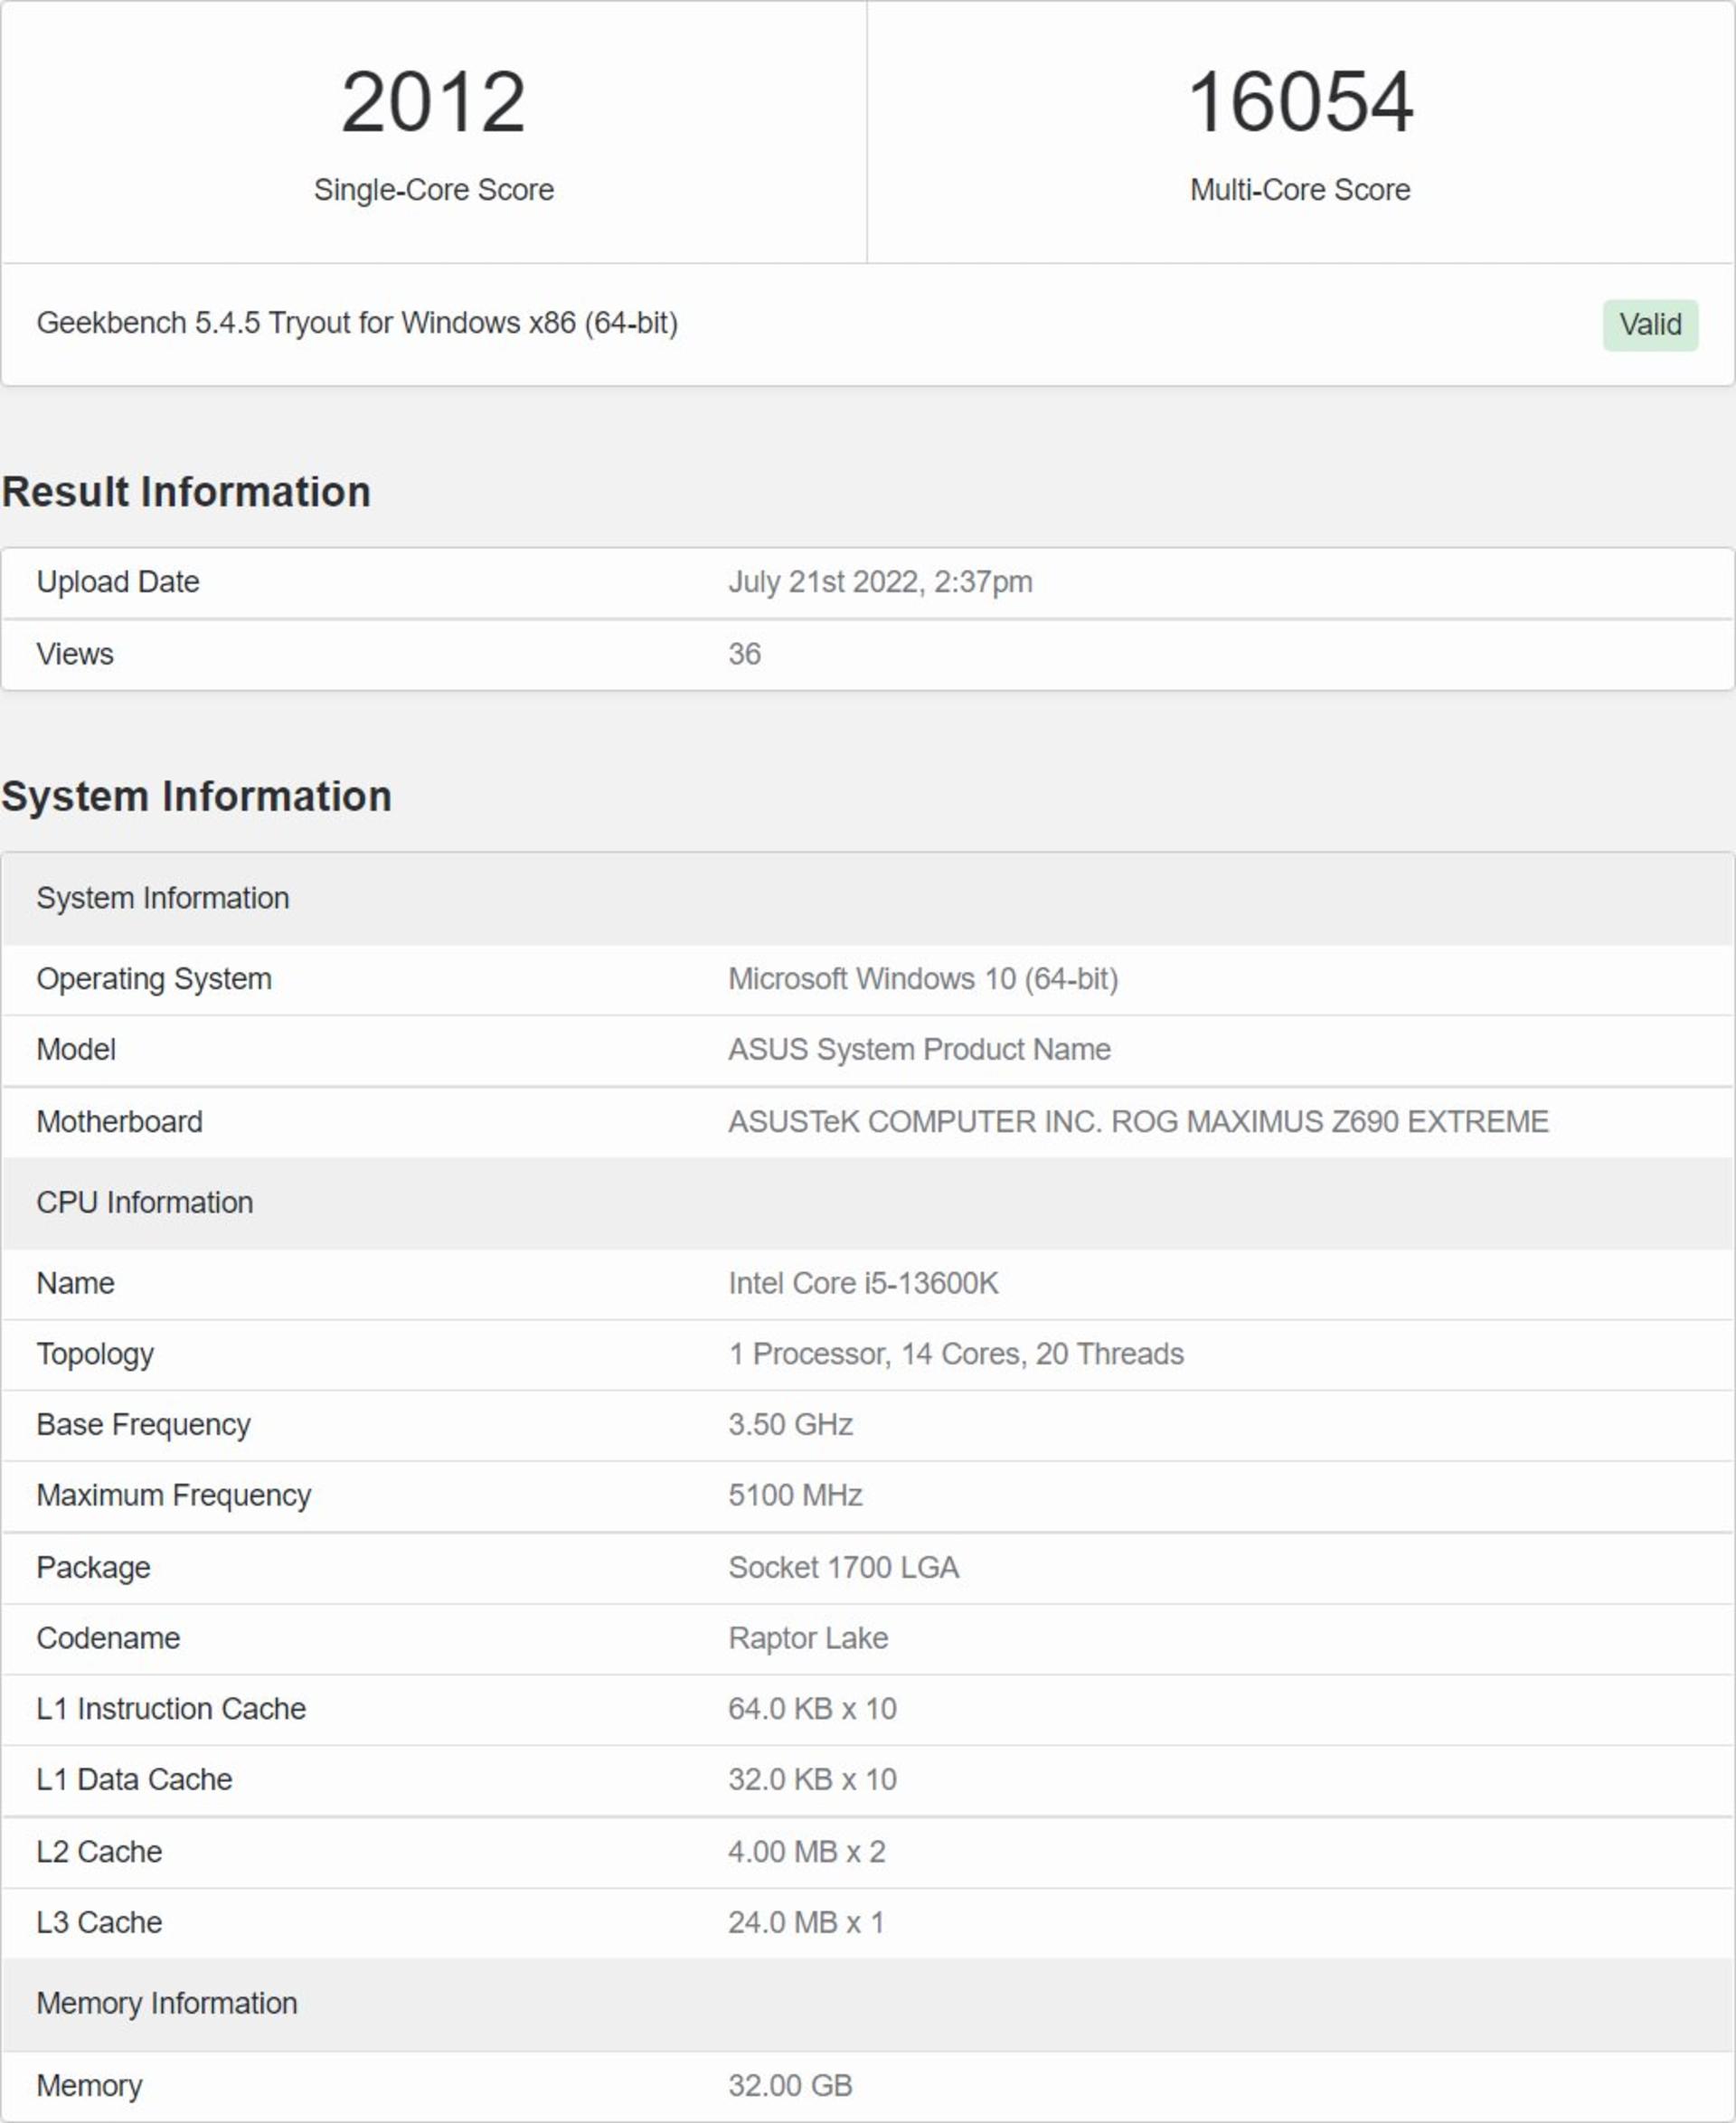
Task: Click the green Valid badge
Action: click(1650, 324)
